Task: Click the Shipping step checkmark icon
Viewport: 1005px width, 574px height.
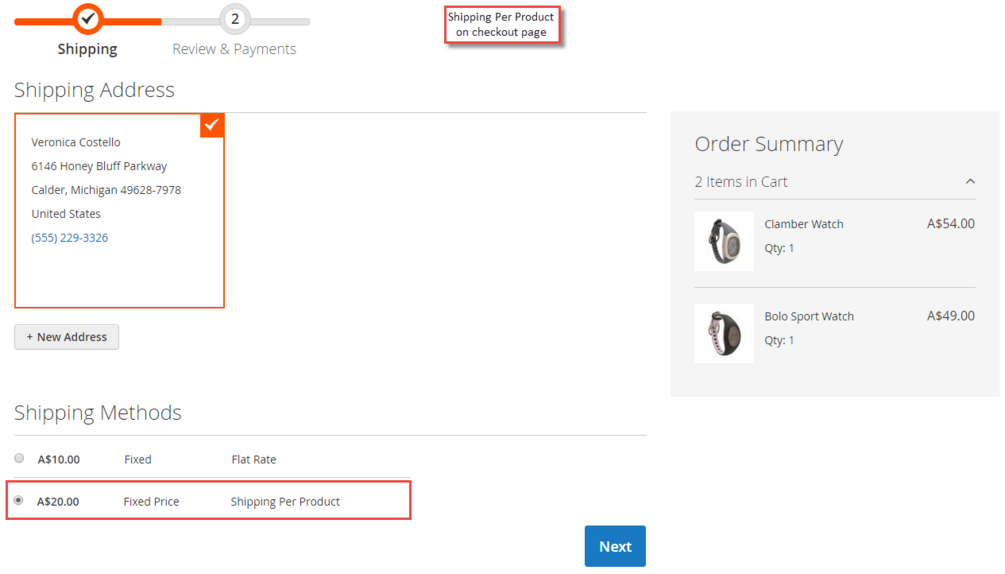Action: (88, 18)
